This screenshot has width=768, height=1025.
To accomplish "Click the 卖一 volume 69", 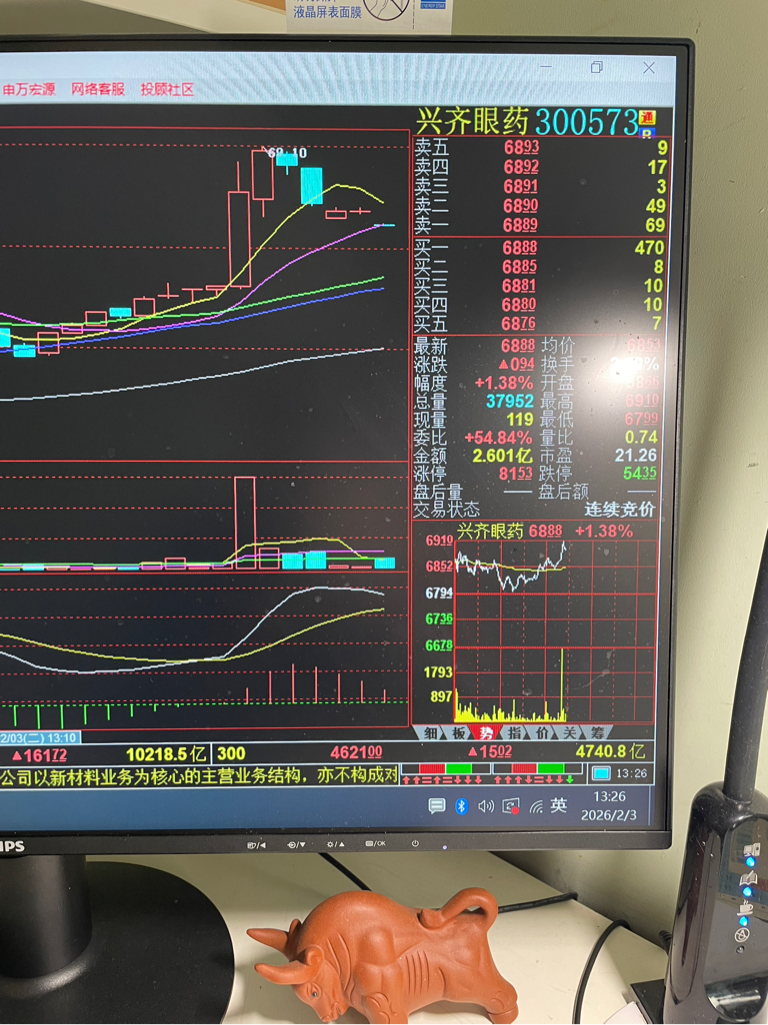I will [x=655, y=226].
